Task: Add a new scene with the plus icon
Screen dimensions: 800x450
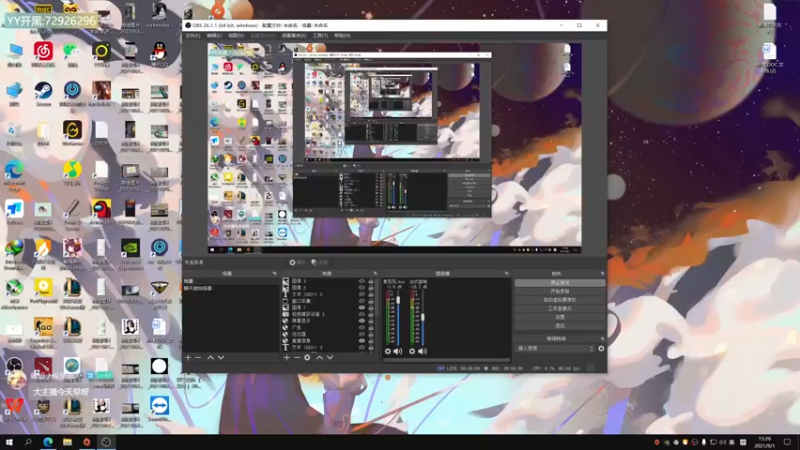Action: click(188, 358)
